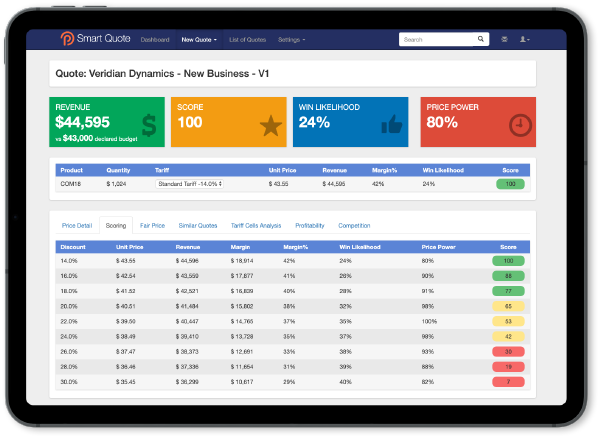The image size is (600, 438).
Task: Click the red 19 score badge
Action: pyautogui.click(x=508, y=367)
